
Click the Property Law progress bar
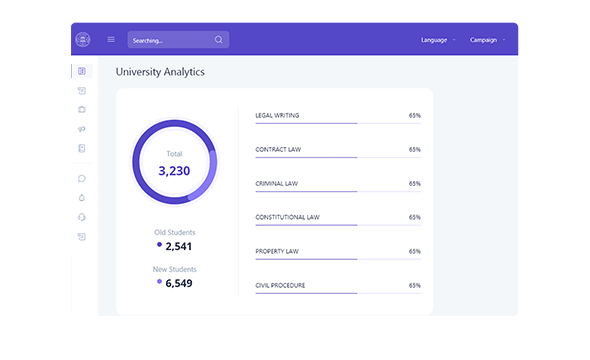[338, 259]
